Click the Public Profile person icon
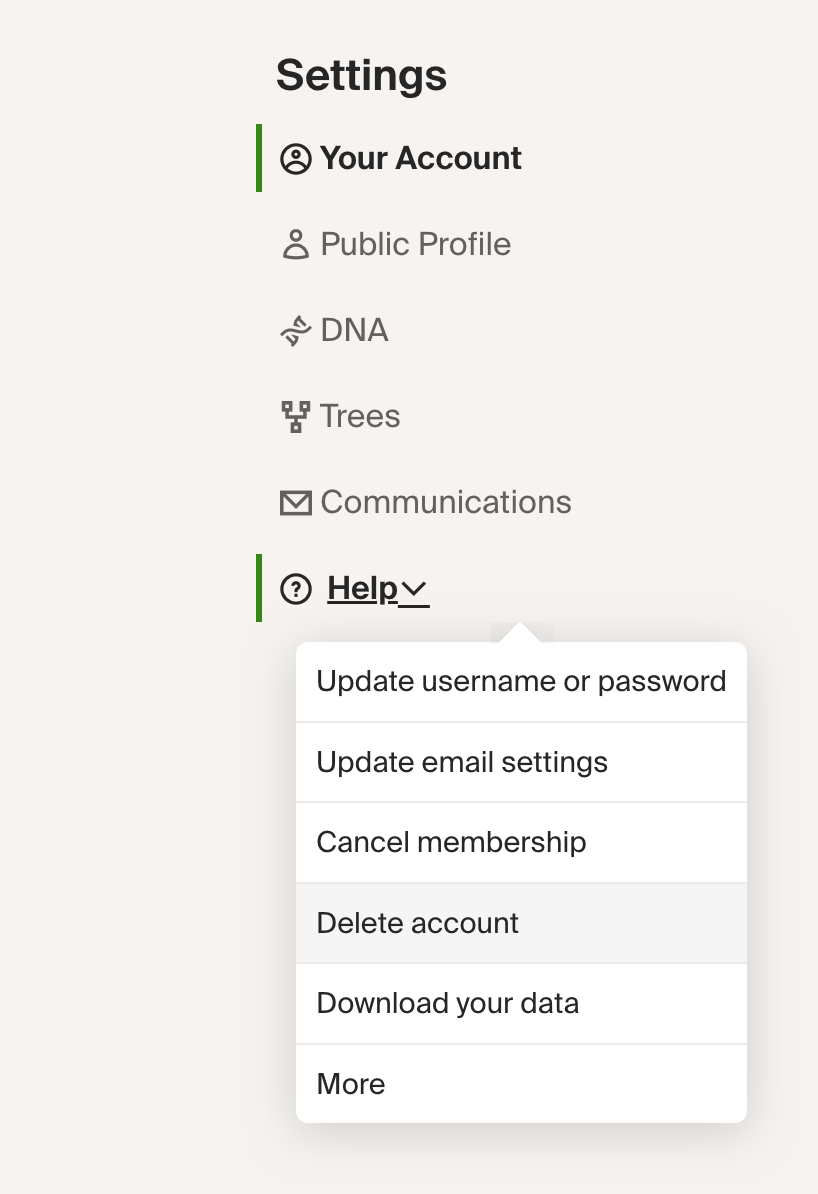 296,244
